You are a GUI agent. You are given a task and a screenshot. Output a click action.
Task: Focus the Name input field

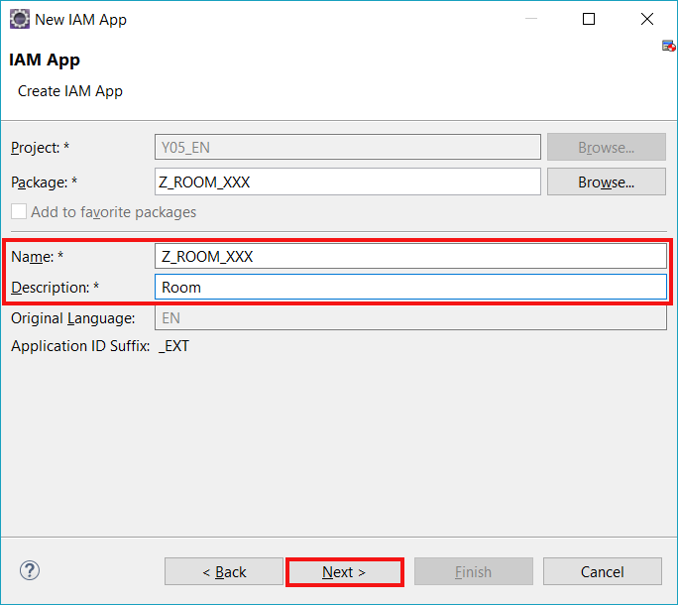410,256
